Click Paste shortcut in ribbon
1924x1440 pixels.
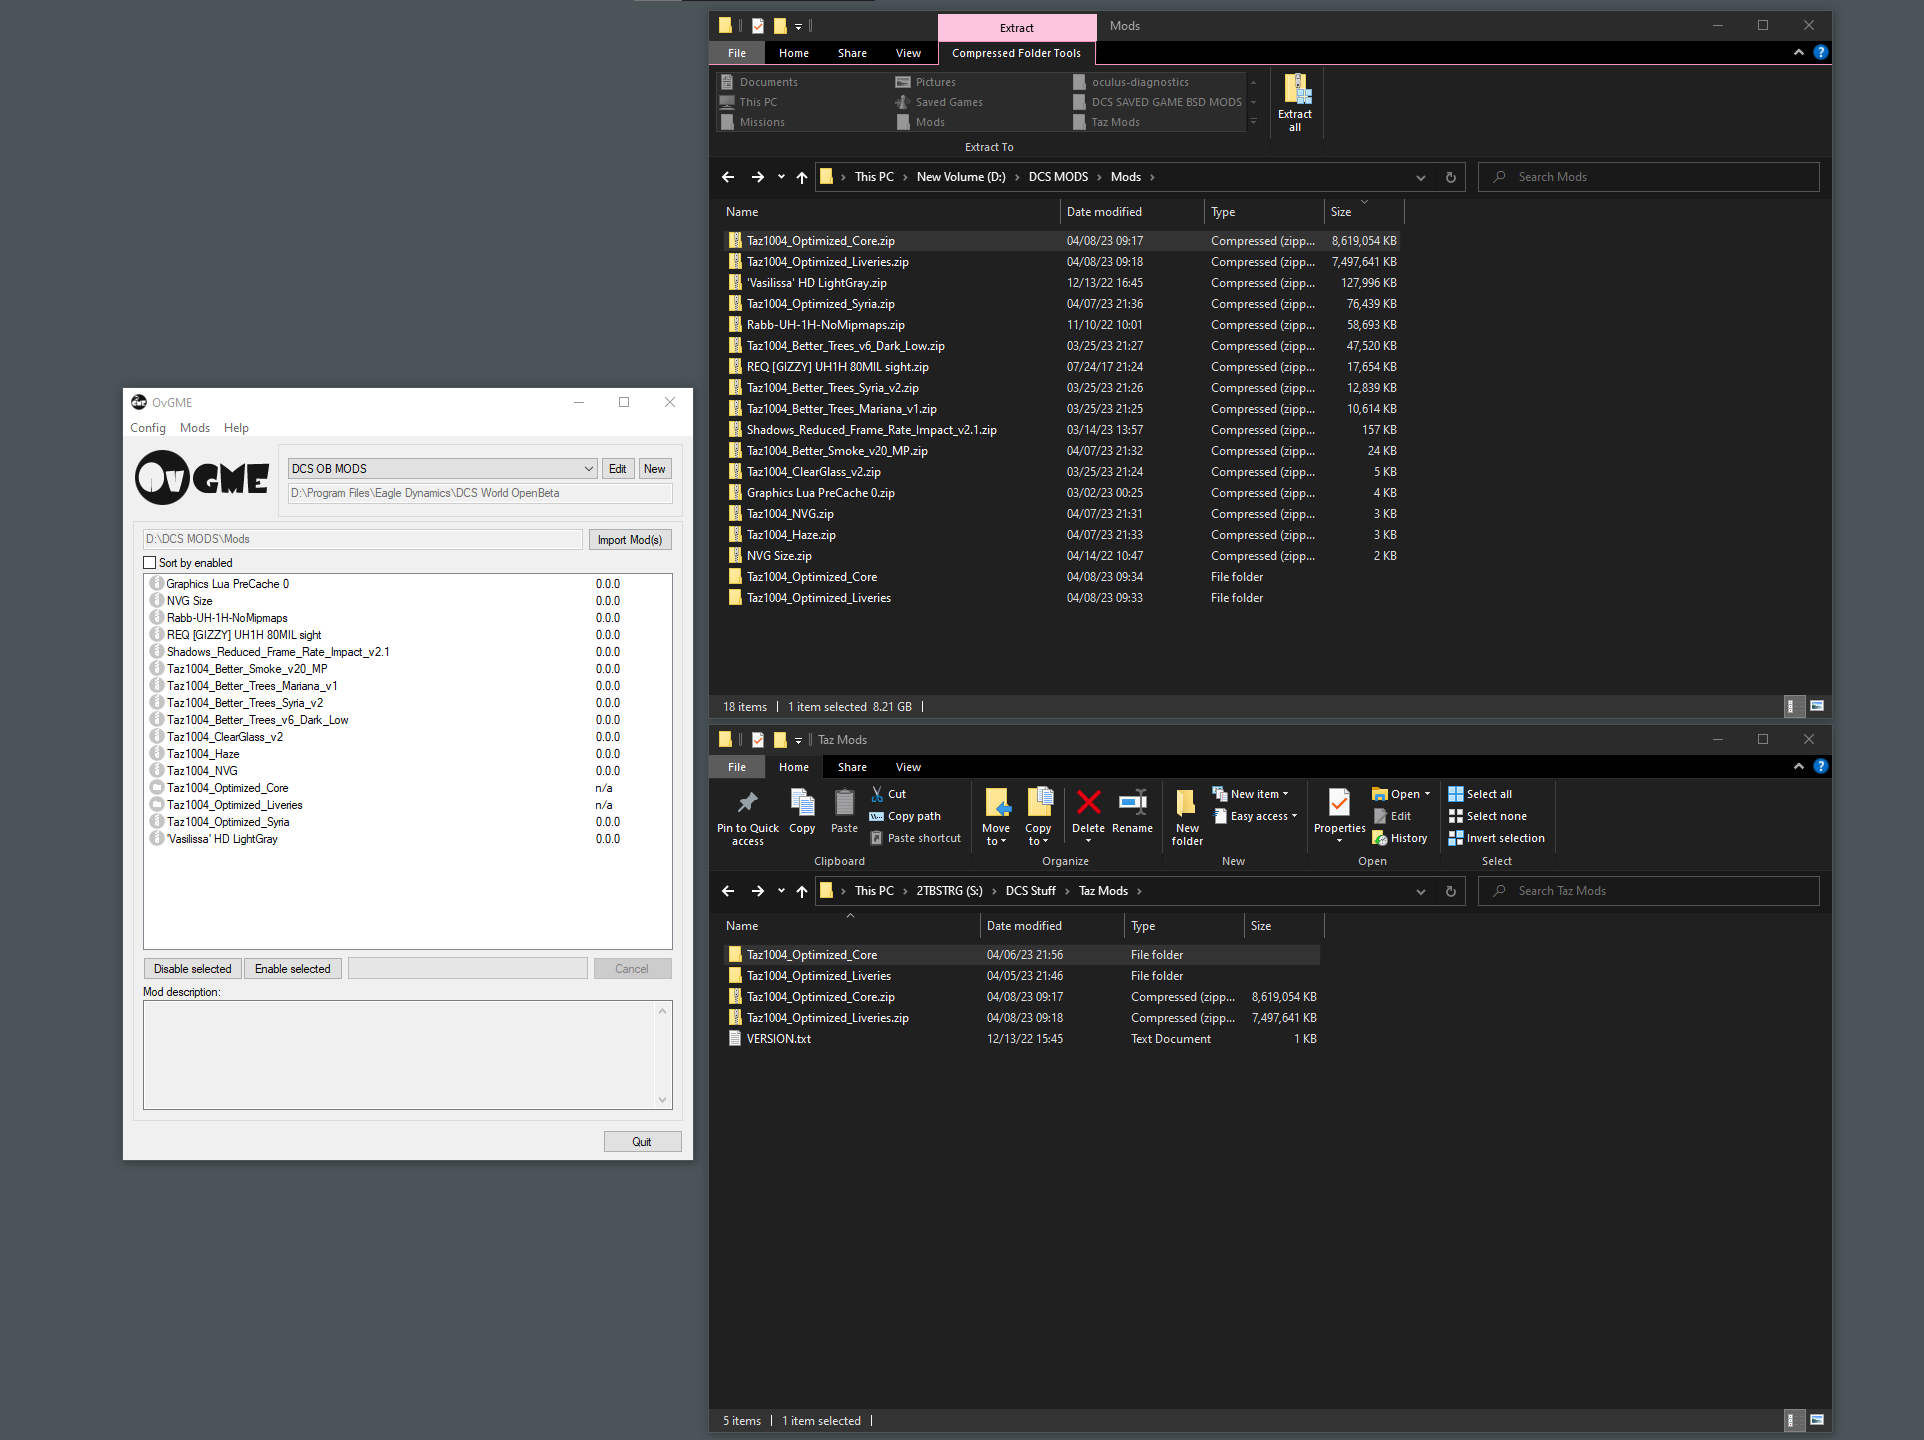point(915,838)
